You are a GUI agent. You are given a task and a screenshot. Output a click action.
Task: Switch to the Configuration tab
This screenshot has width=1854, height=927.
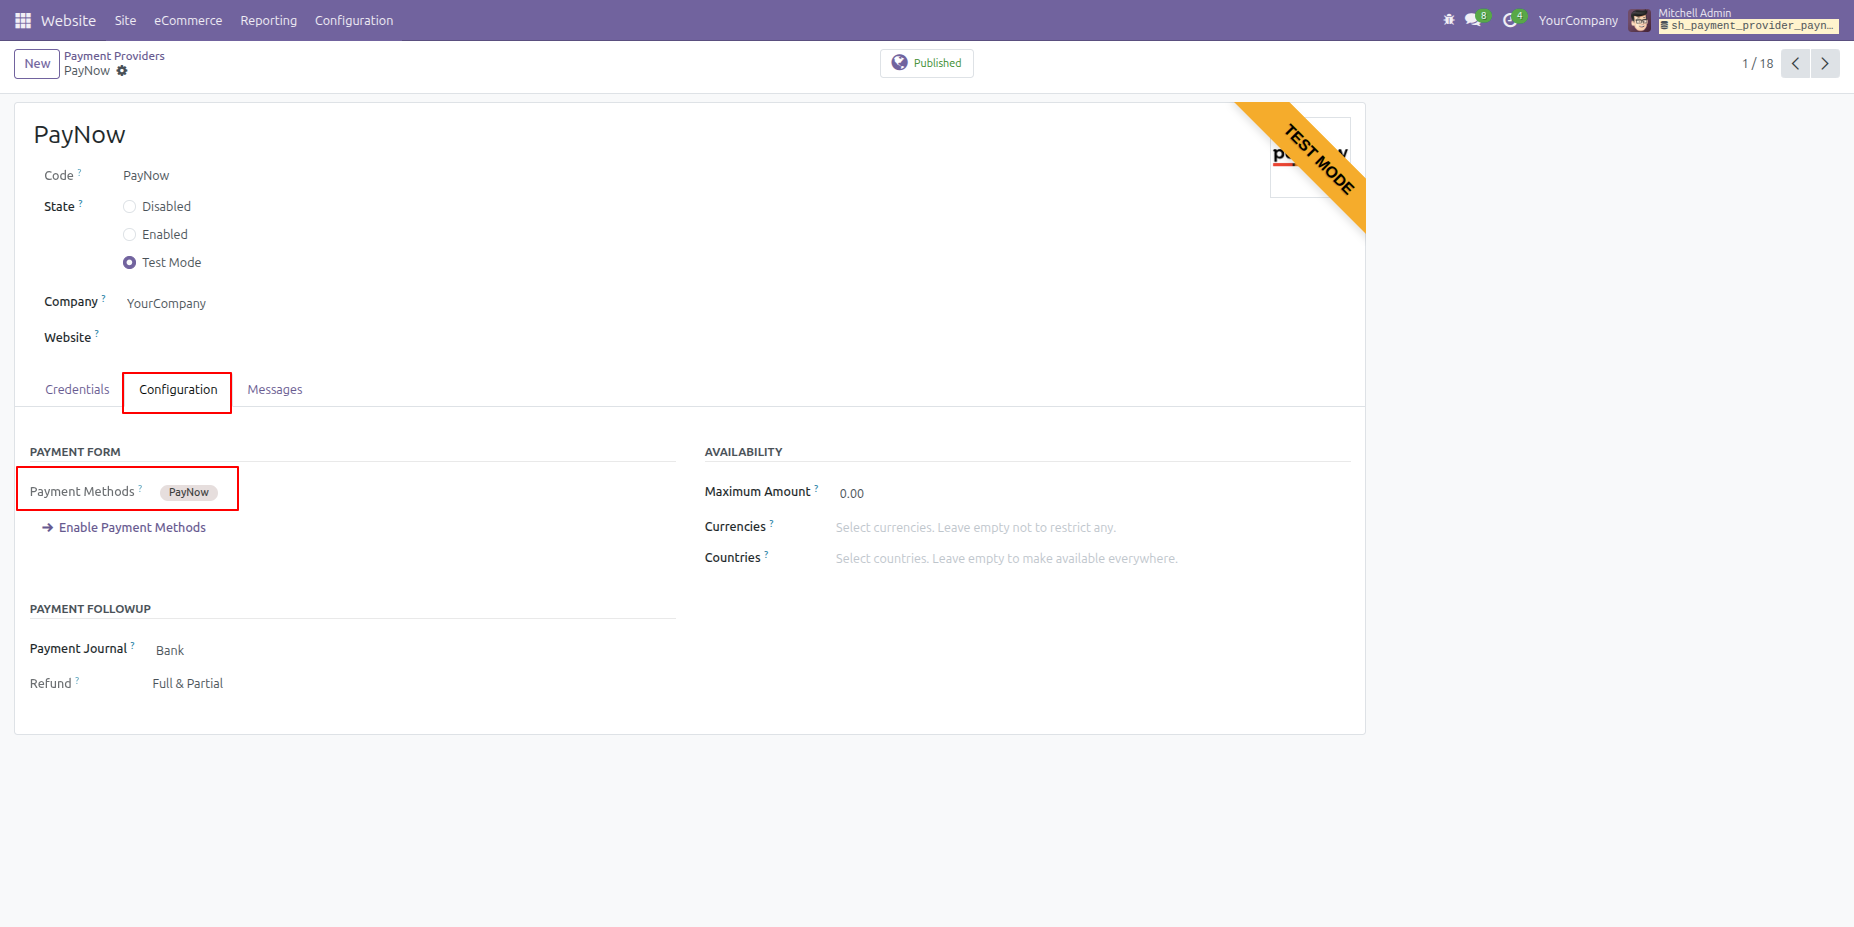[x=178, y=390]
